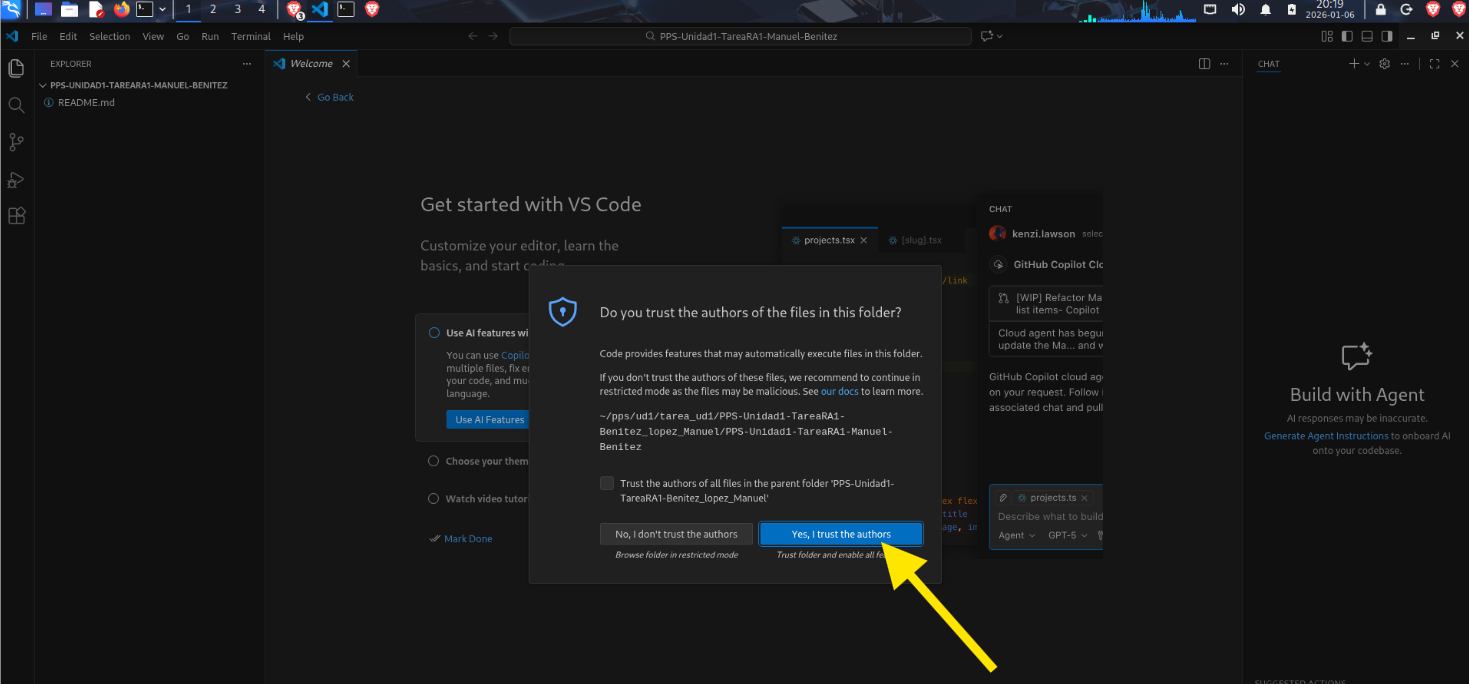
Task: Open the File menu
Action: pyautogui.click(x=39, y=36)
